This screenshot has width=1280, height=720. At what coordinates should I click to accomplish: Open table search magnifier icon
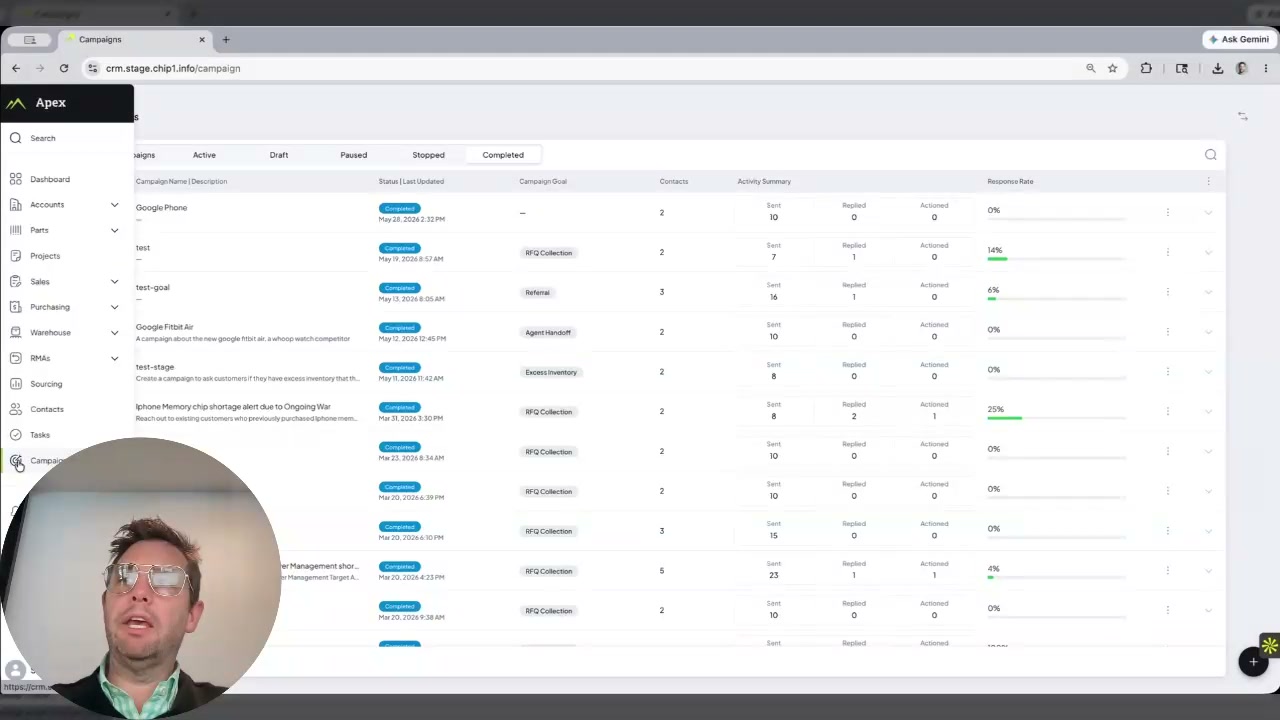pos(1210,155)
